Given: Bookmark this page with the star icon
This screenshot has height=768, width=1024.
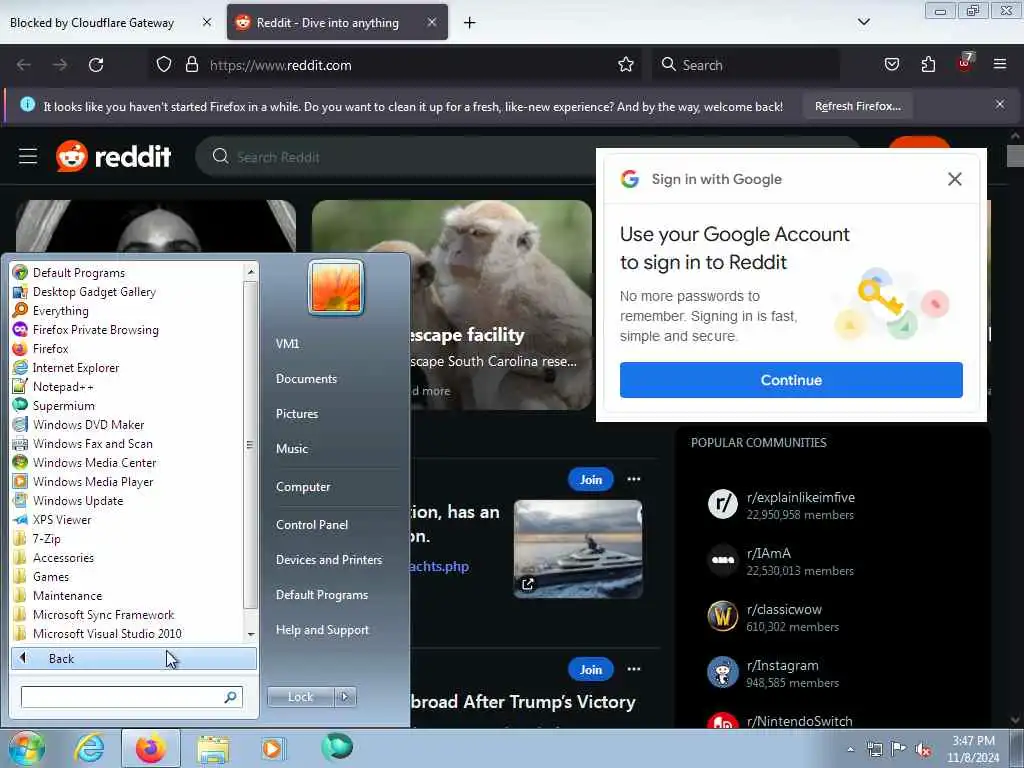Looking at the screenshot, I should [x=626, y=65].
